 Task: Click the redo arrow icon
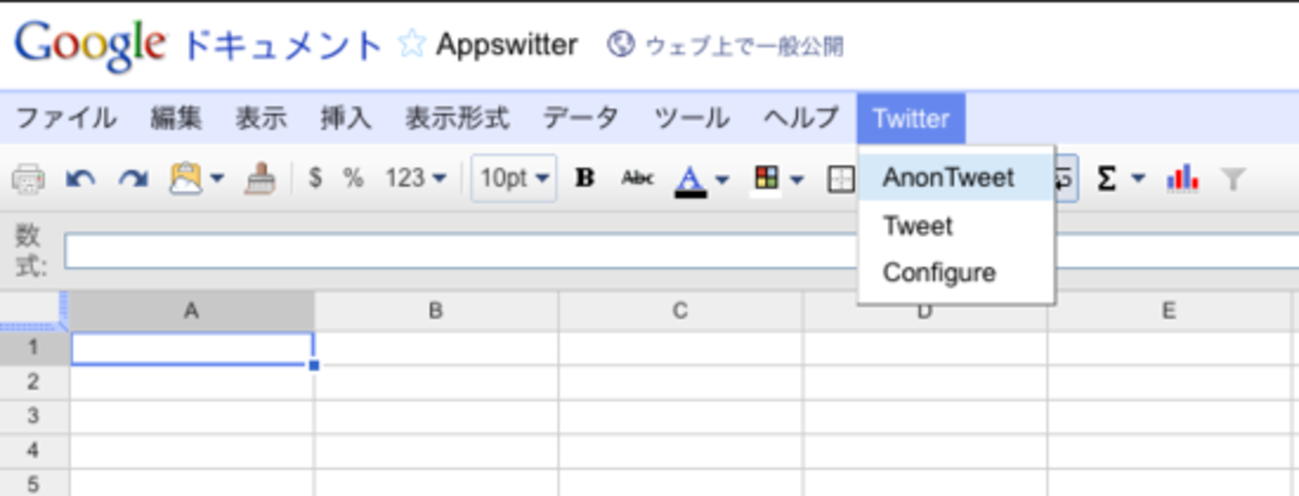click(x=133, y=179)
